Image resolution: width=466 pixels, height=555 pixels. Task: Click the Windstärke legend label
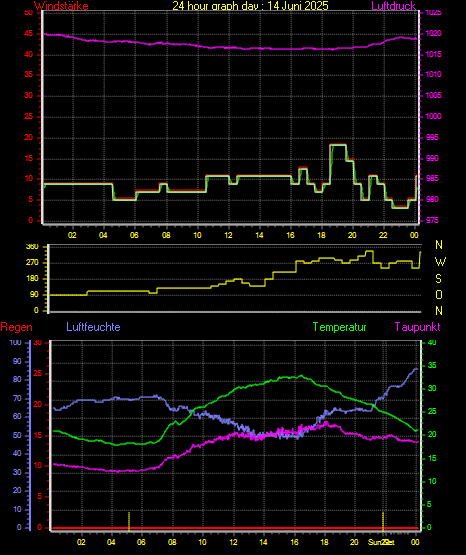point(61,6)
